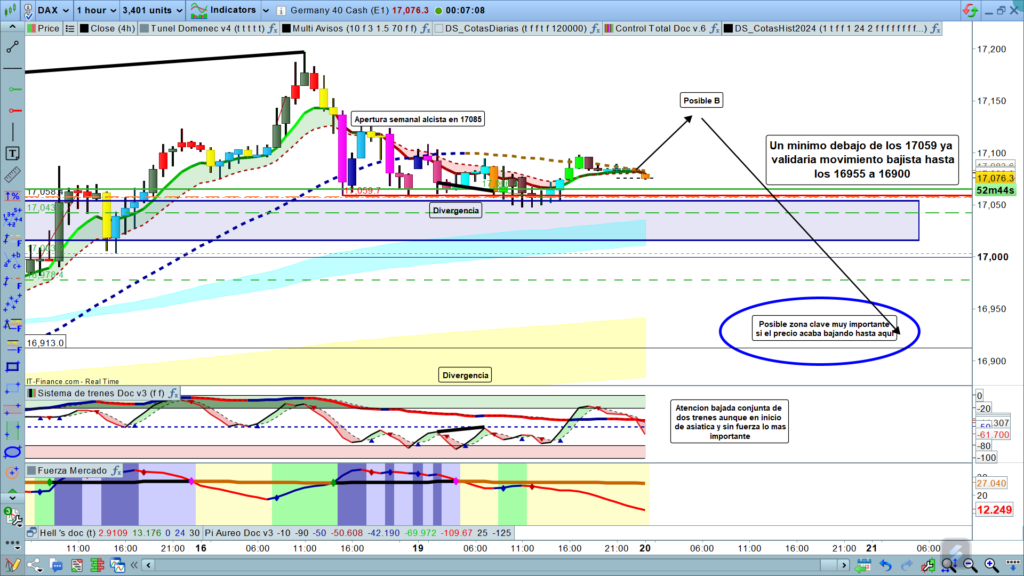Toggle the Close (4h) color box
The image size is (1024, 576).
pyautogui.click(x=83, y=29)
